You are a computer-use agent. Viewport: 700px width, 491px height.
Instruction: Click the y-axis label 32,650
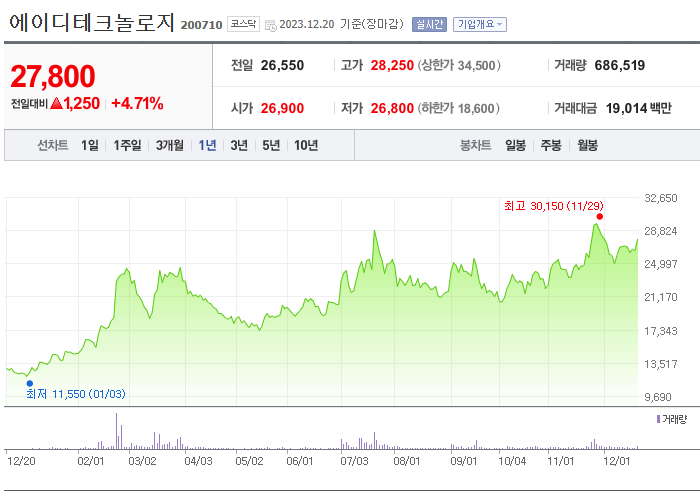(661, 198)
